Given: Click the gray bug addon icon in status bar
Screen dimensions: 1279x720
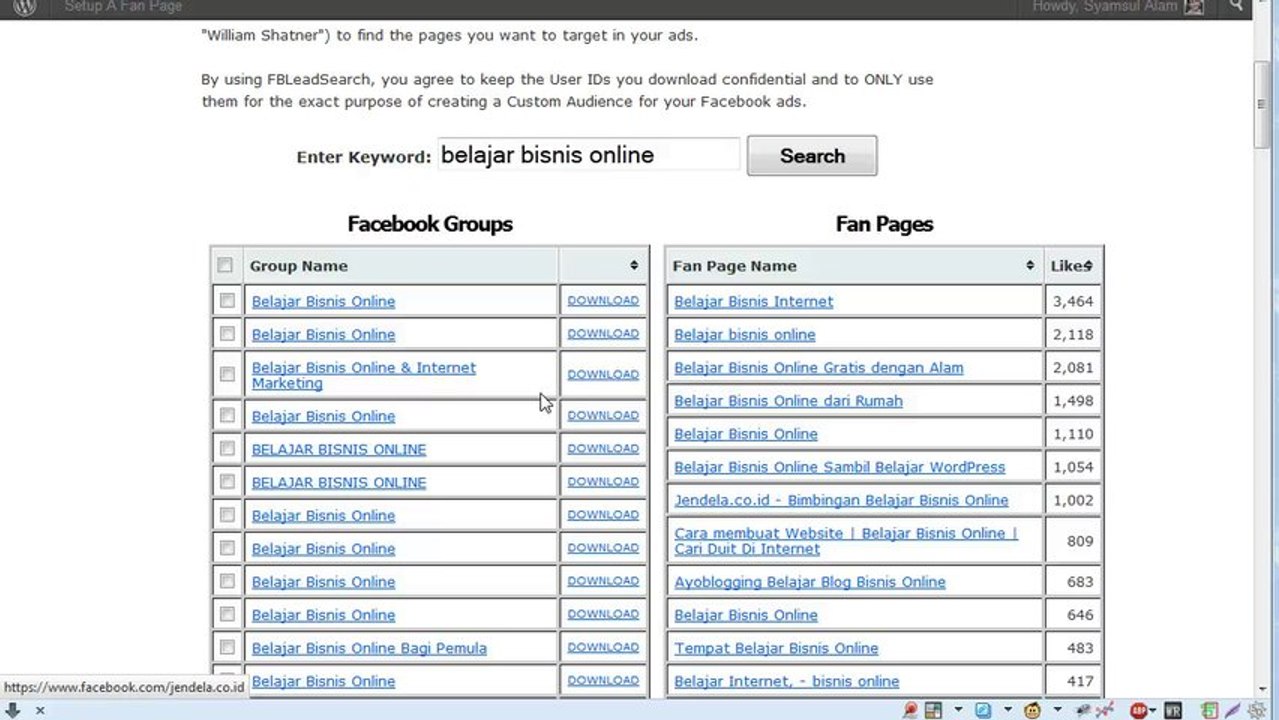Looking at the screenshot, I should point(1083,710).
